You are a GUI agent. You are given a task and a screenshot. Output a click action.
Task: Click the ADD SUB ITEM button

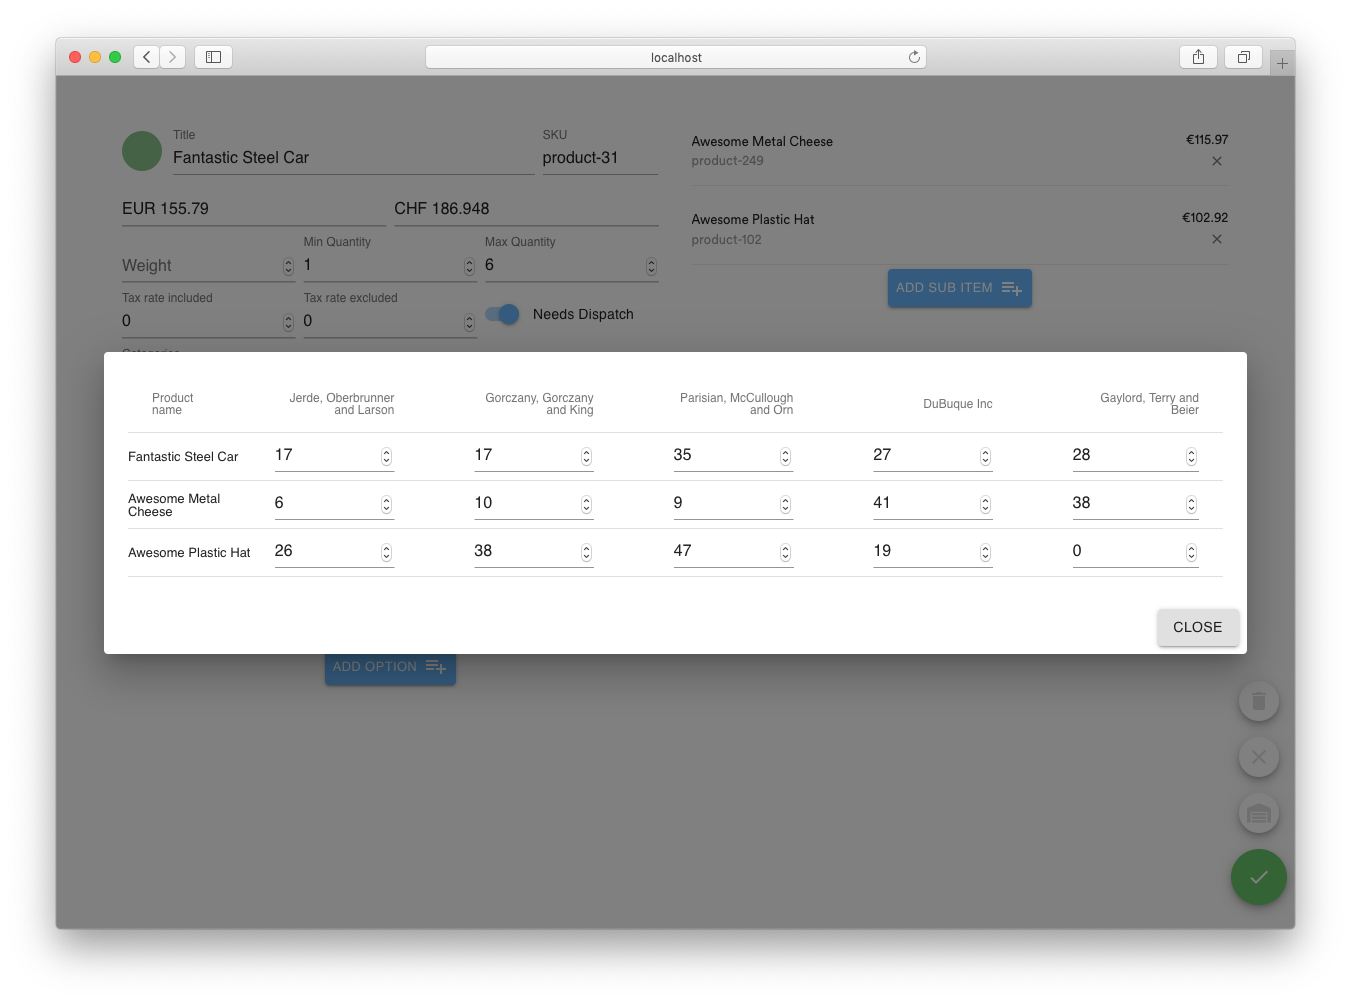pyautogui.click(x=959, y=288)
